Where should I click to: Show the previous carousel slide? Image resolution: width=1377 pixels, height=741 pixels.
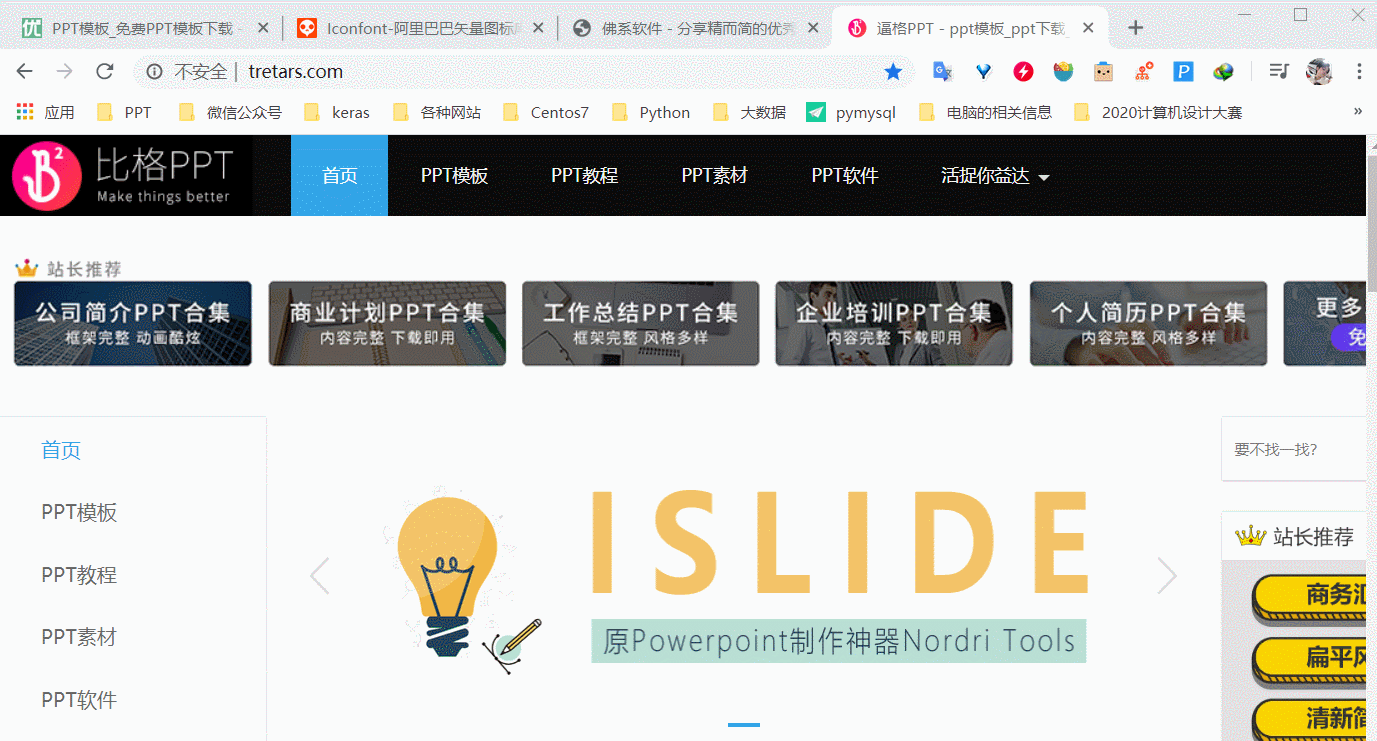(320, 575)
